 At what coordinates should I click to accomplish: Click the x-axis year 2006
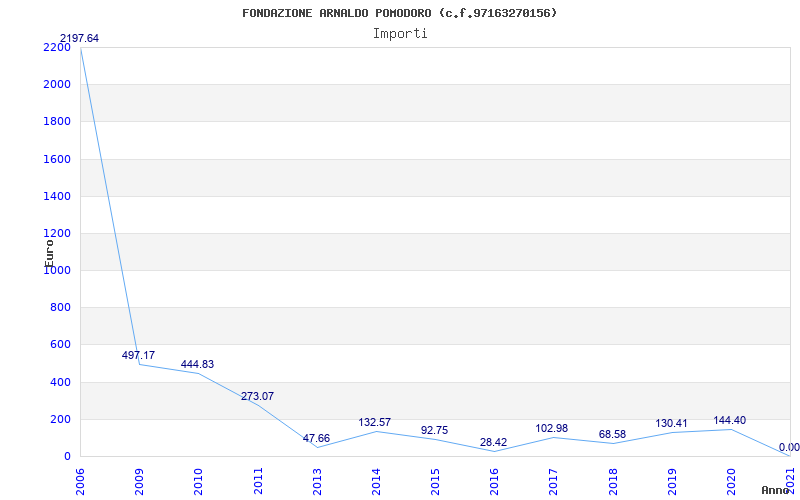[80, 481]
